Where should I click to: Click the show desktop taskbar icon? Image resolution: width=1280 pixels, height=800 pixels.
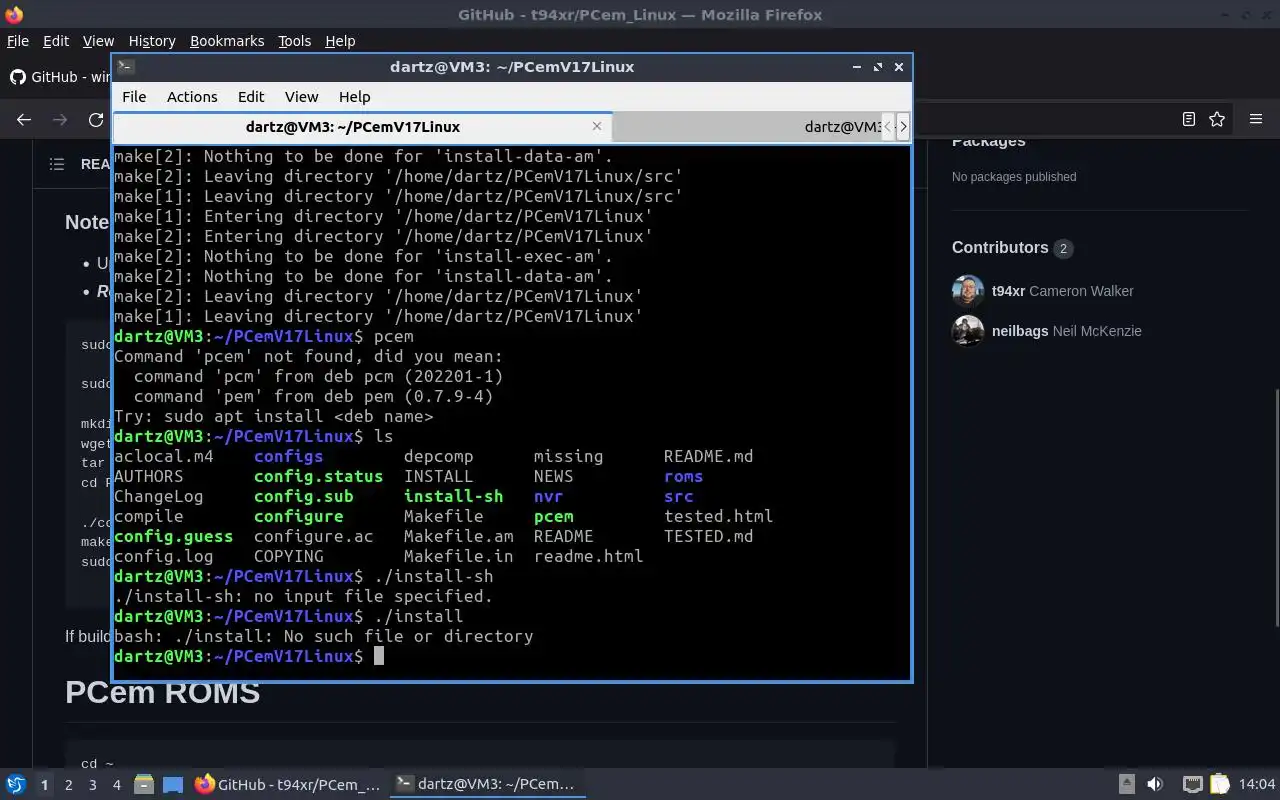click(x=172, y=785)
